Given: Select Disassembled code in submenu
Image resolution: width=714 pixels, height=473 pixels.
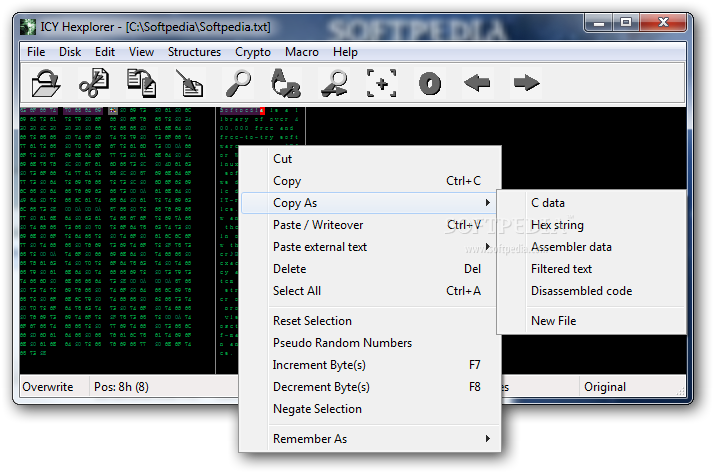Looking at the screenshot, I should point(592,291).
